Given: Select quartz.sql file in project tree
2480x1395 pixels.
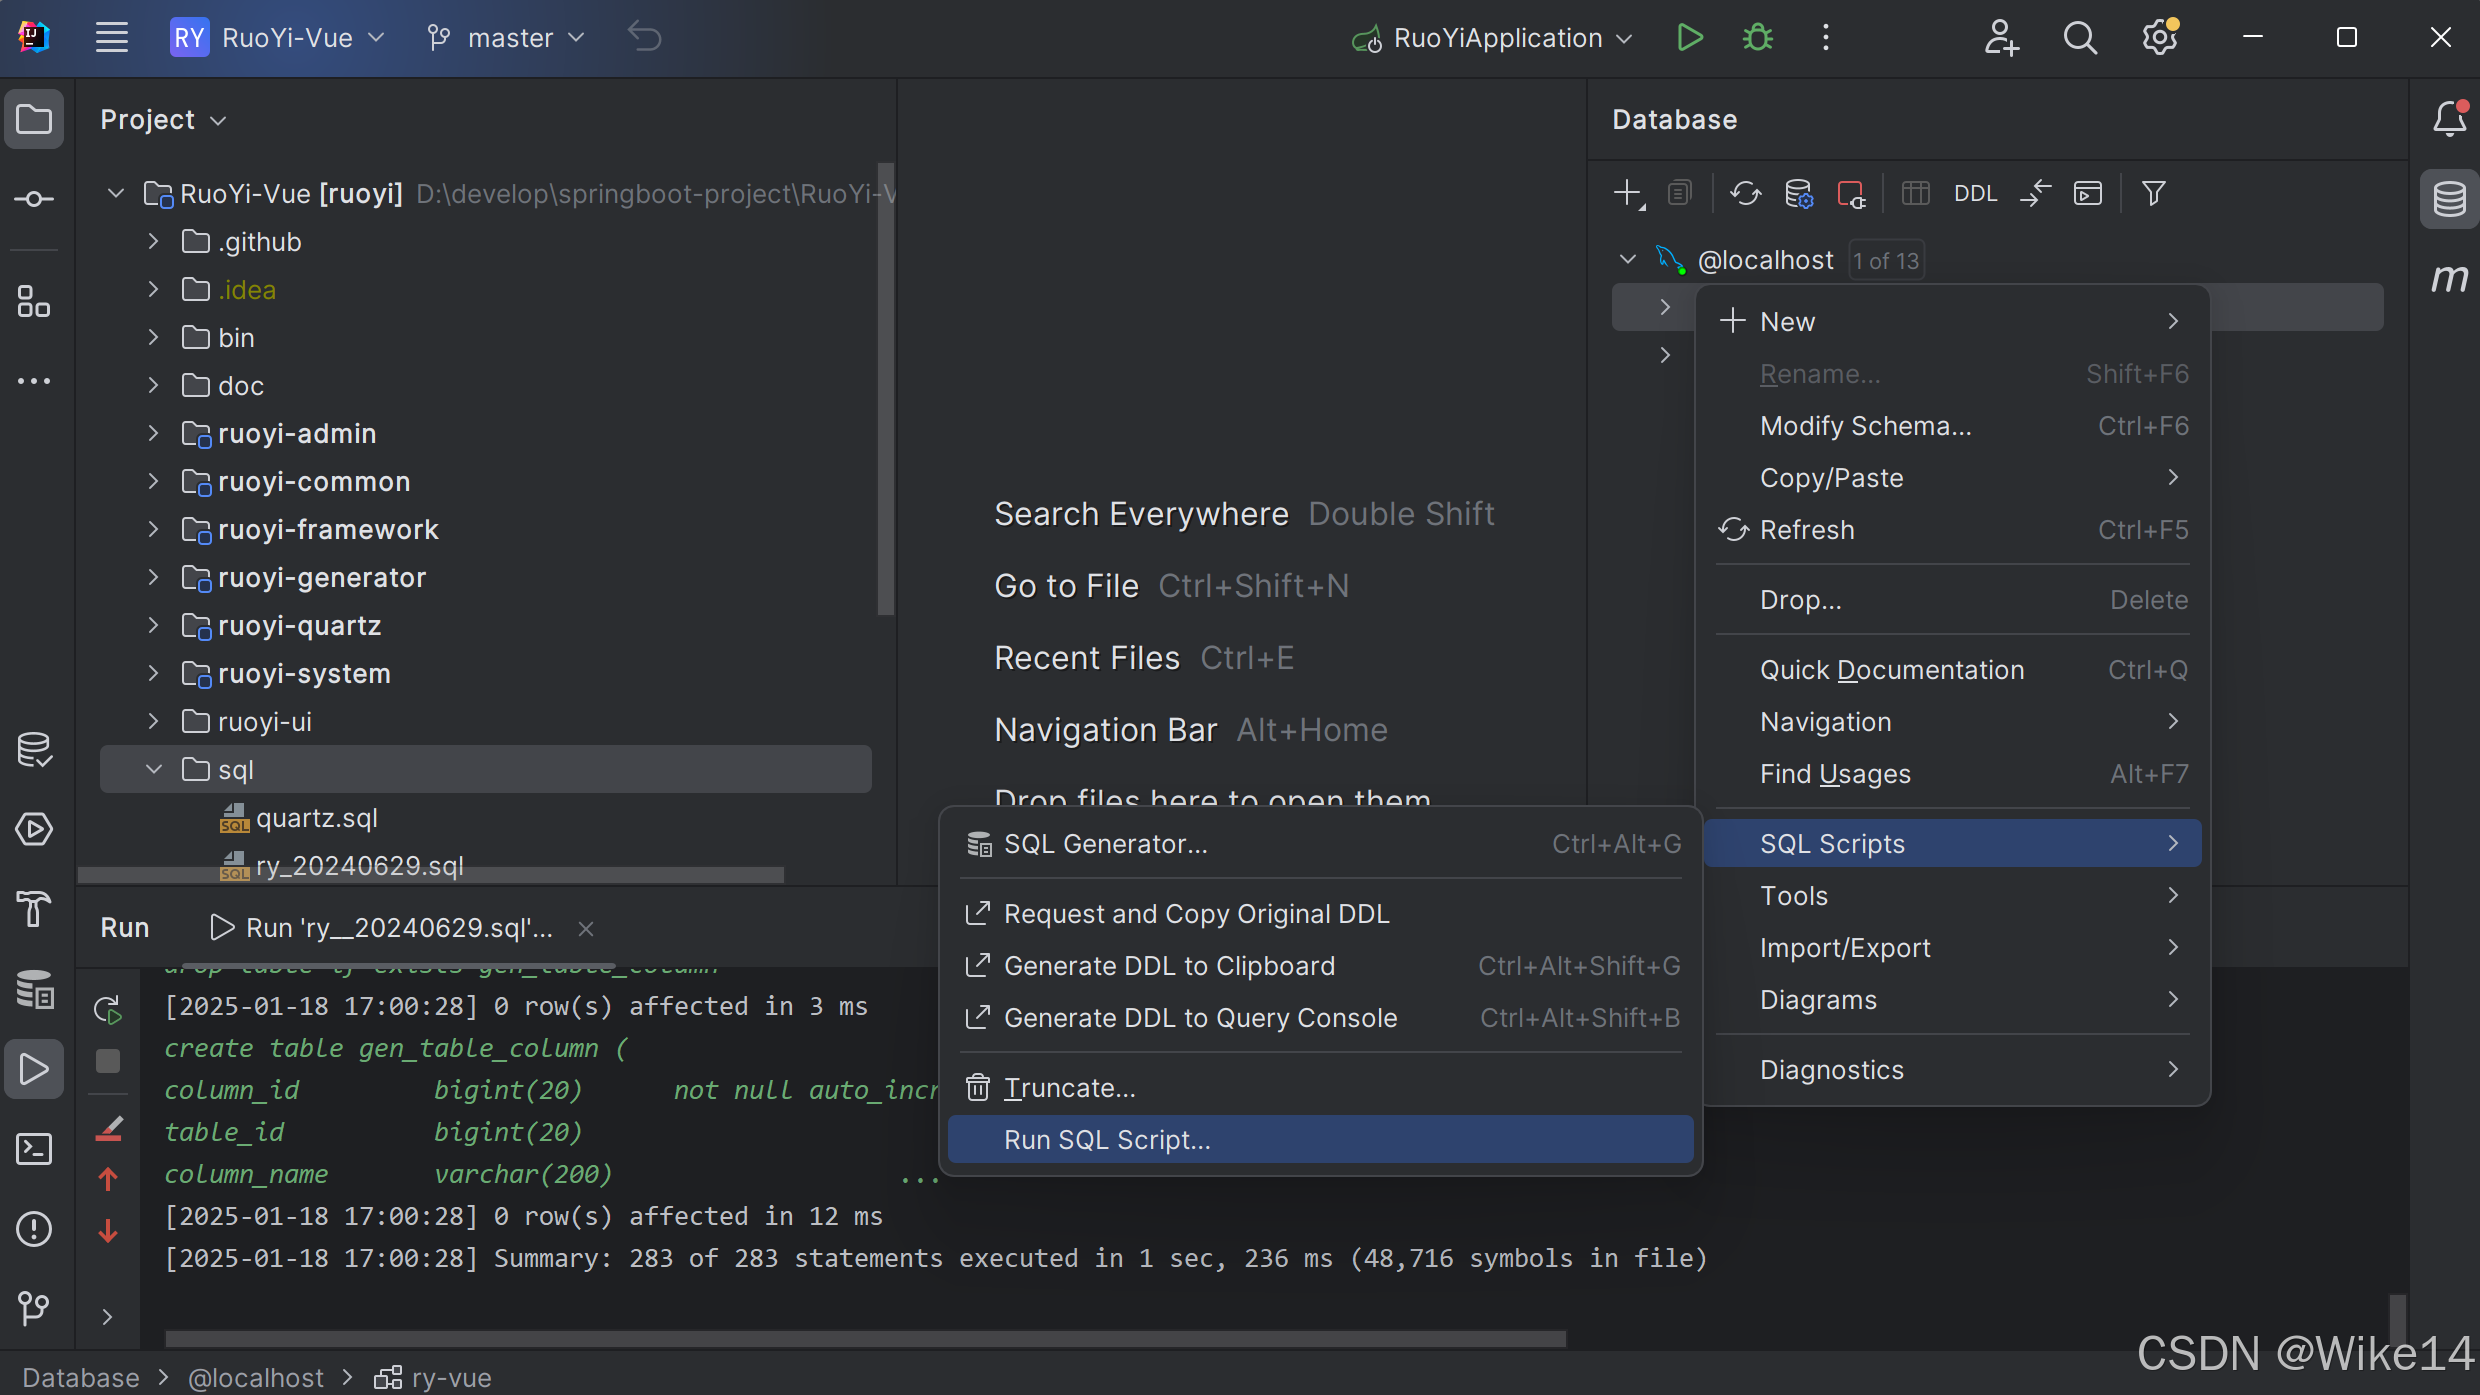Looking at the screenshot, I should click(316, 817).
